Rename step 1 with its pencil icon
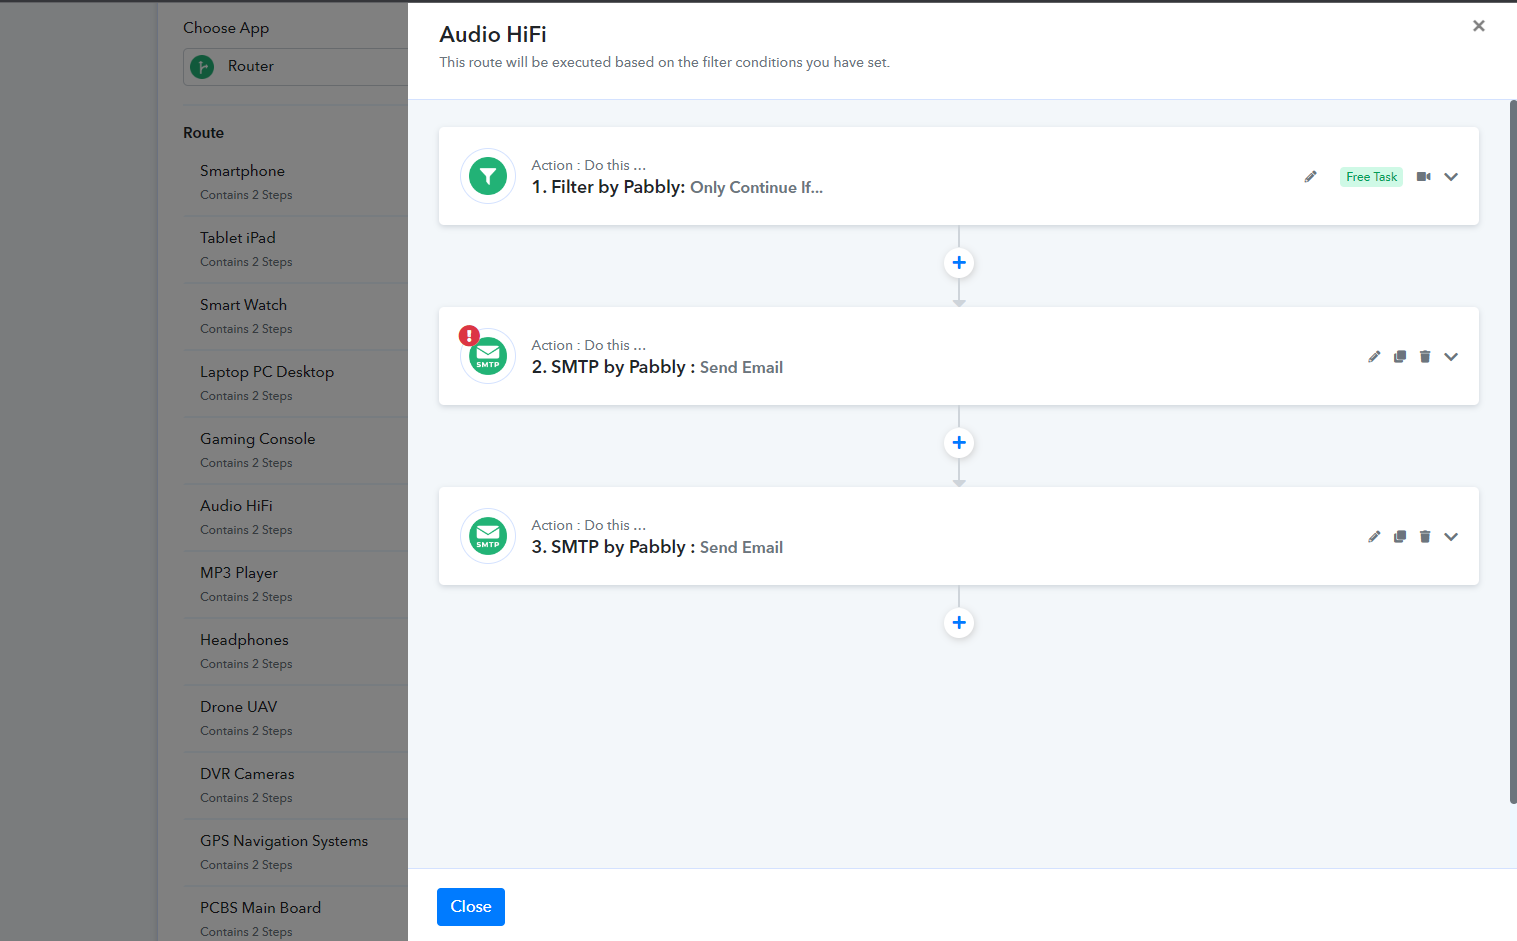Screen dimensions: 1517x941 coord(1310,177)
